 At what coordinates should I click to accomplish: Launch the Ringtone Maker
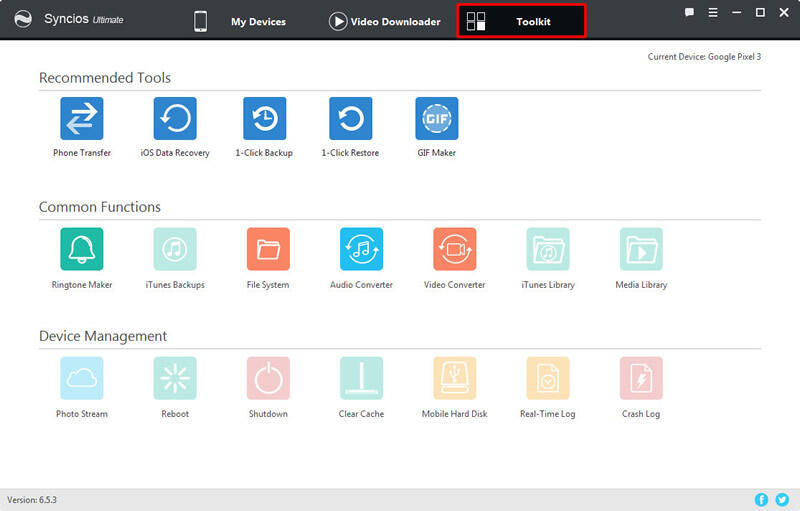click(x=82, y=249)
